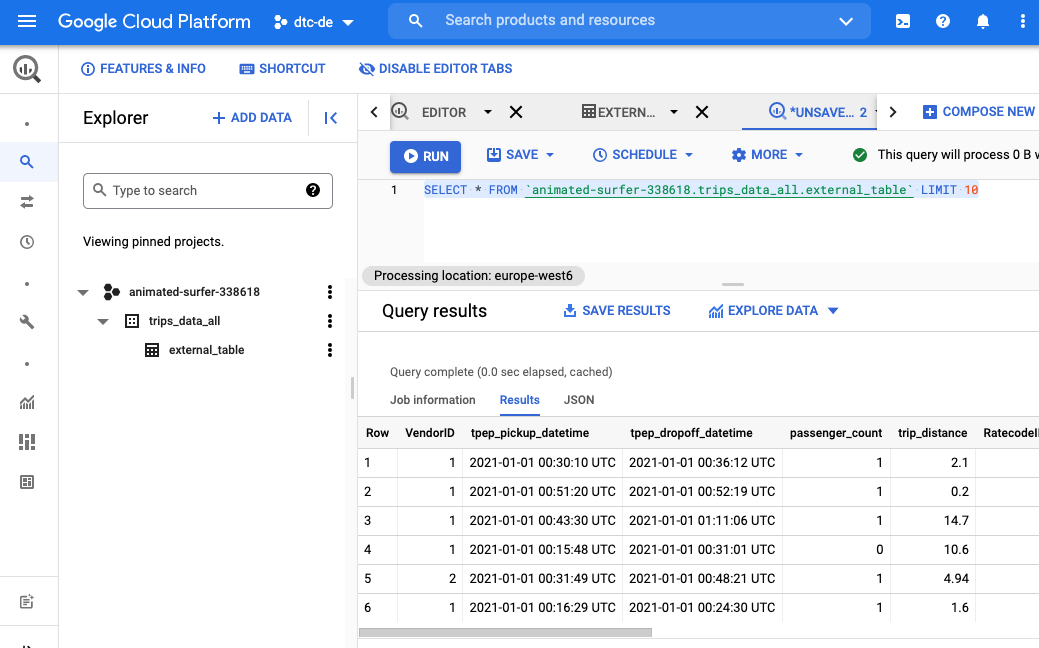Click the VendorID column header
Viewport: 1039px width, 648px height.
tap(429, 433)
